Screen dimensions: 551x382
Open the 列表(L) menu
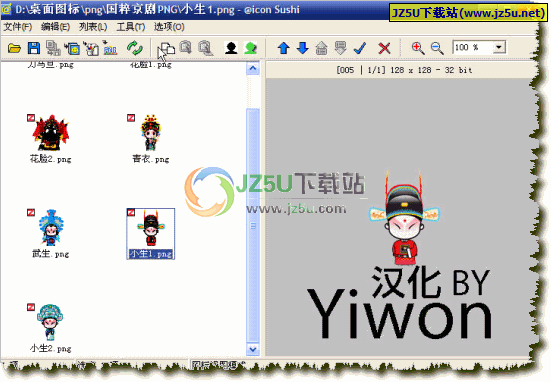pyautogui.click(x=93, y=27)
